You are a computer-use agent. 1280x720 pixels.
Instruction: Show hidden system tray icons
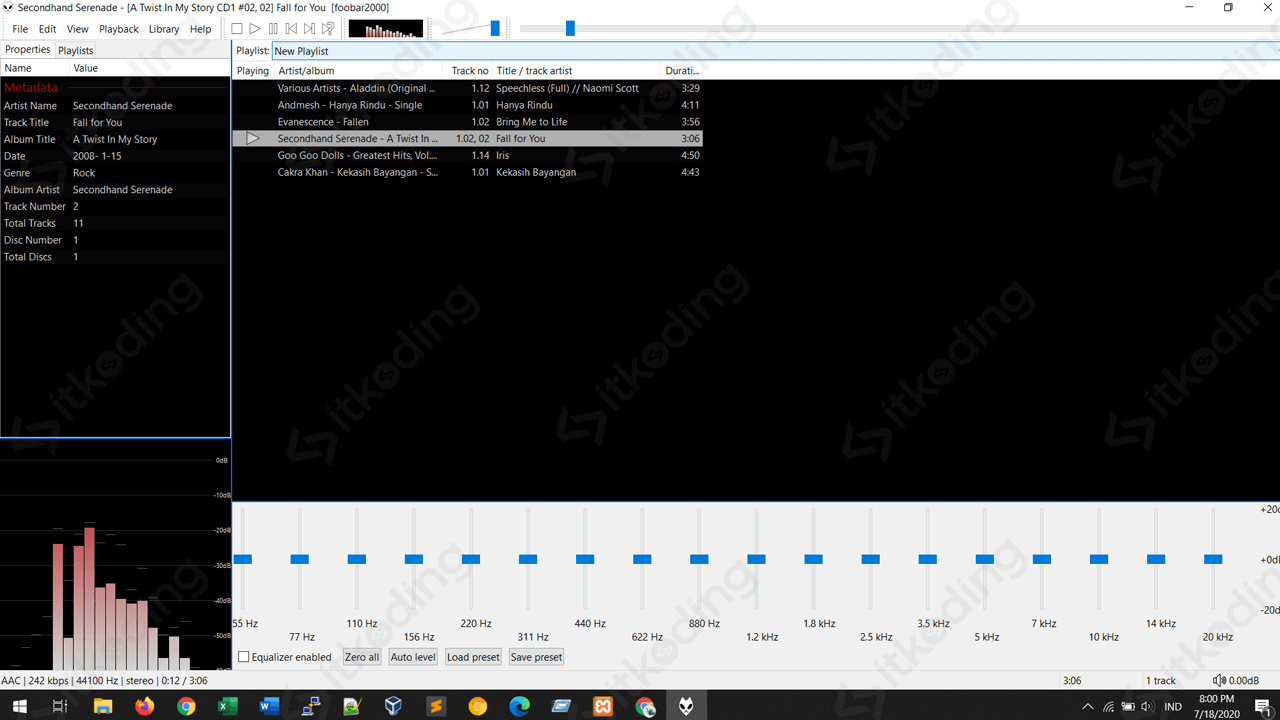1088,707
